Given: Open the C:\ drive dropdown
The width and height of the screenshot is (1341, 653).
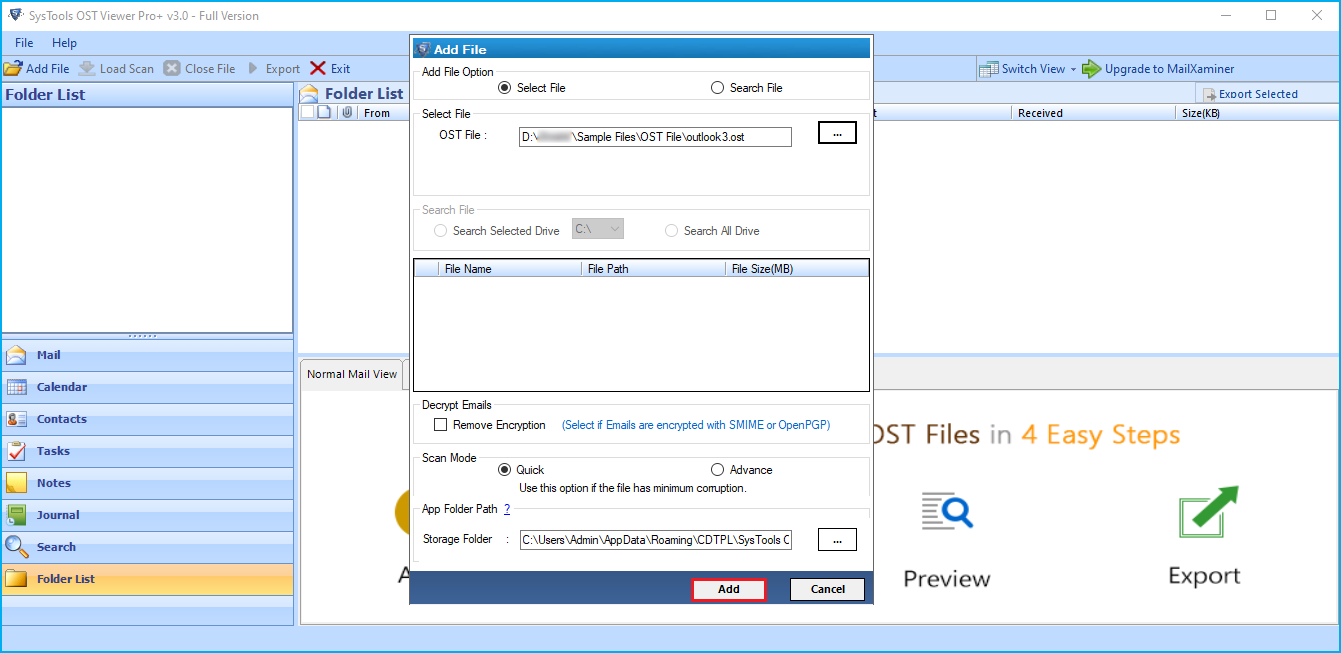Looking at the screenshot, I should pos(598,230).
